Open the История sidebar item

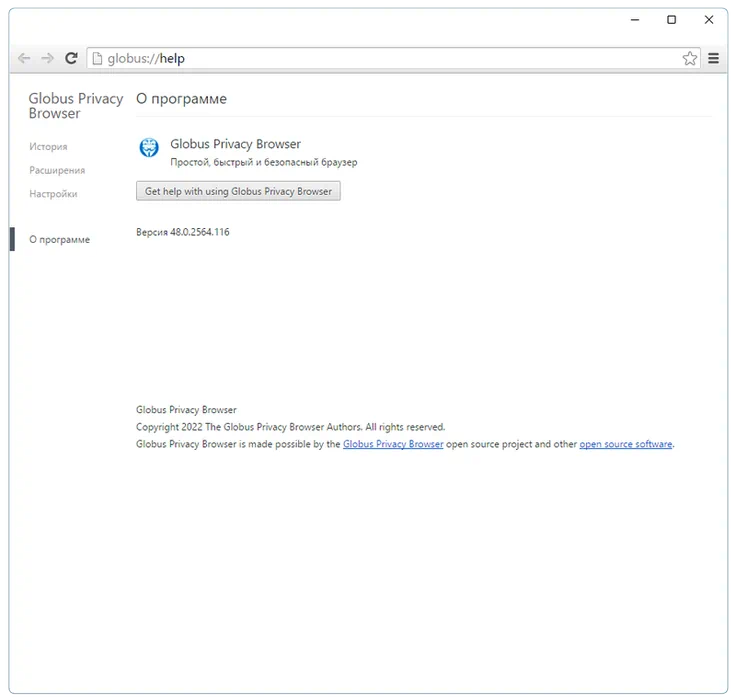pos(48,146)
